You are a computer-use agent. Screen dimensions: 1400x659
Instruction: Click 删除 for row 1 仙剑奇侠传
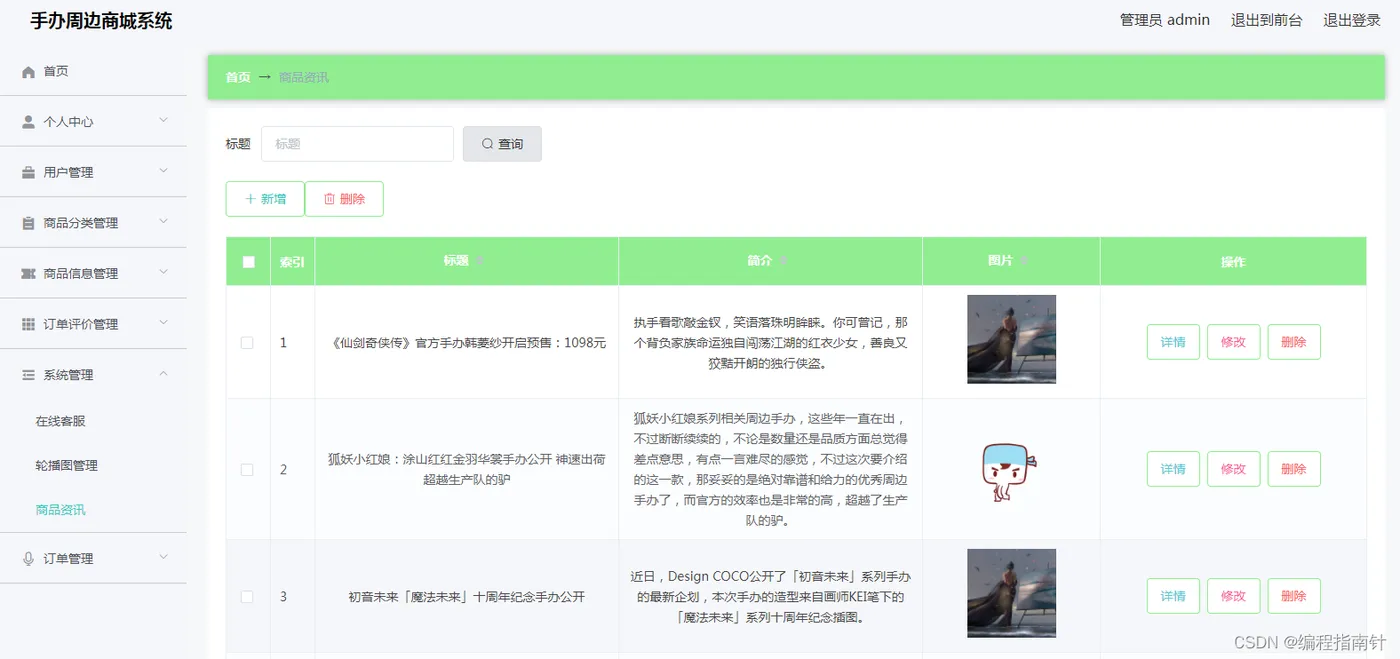click(1294, 342)
